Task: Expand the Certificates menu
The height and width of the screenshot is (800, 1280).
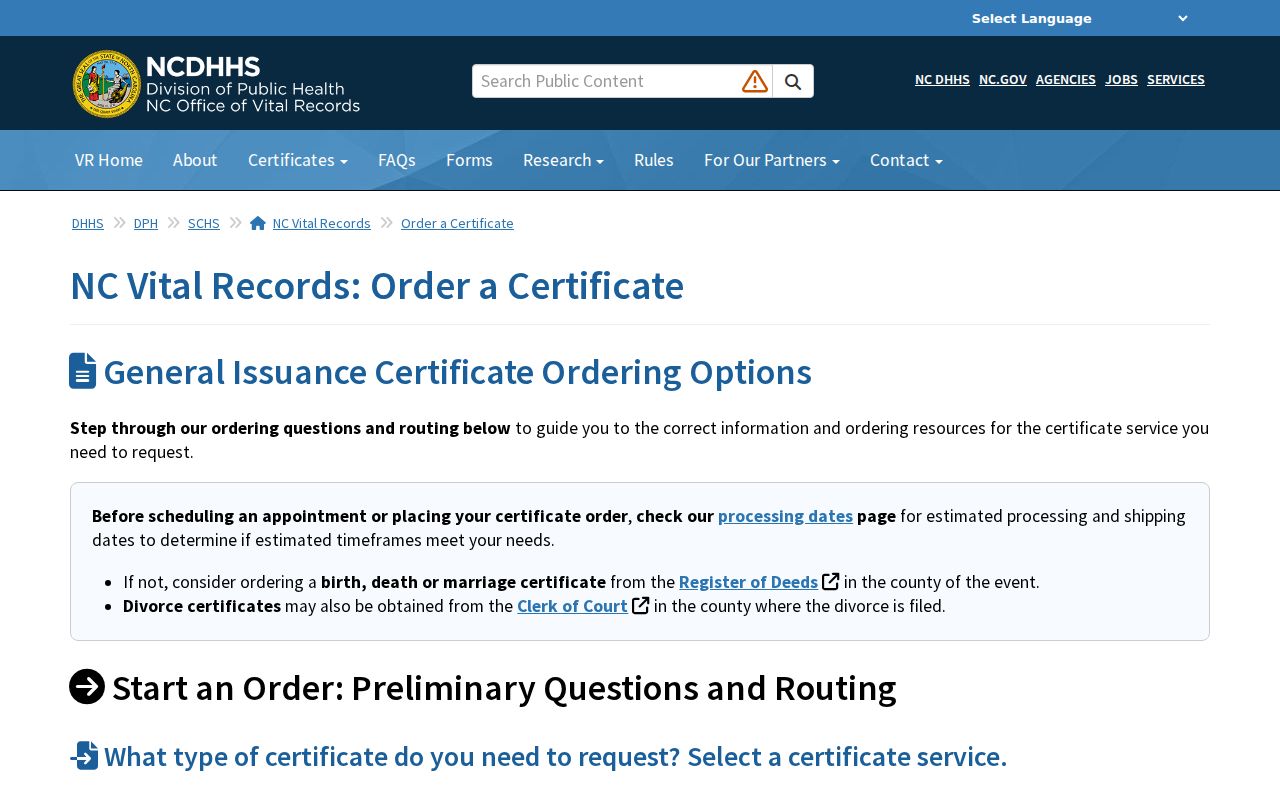Action: 298,160
